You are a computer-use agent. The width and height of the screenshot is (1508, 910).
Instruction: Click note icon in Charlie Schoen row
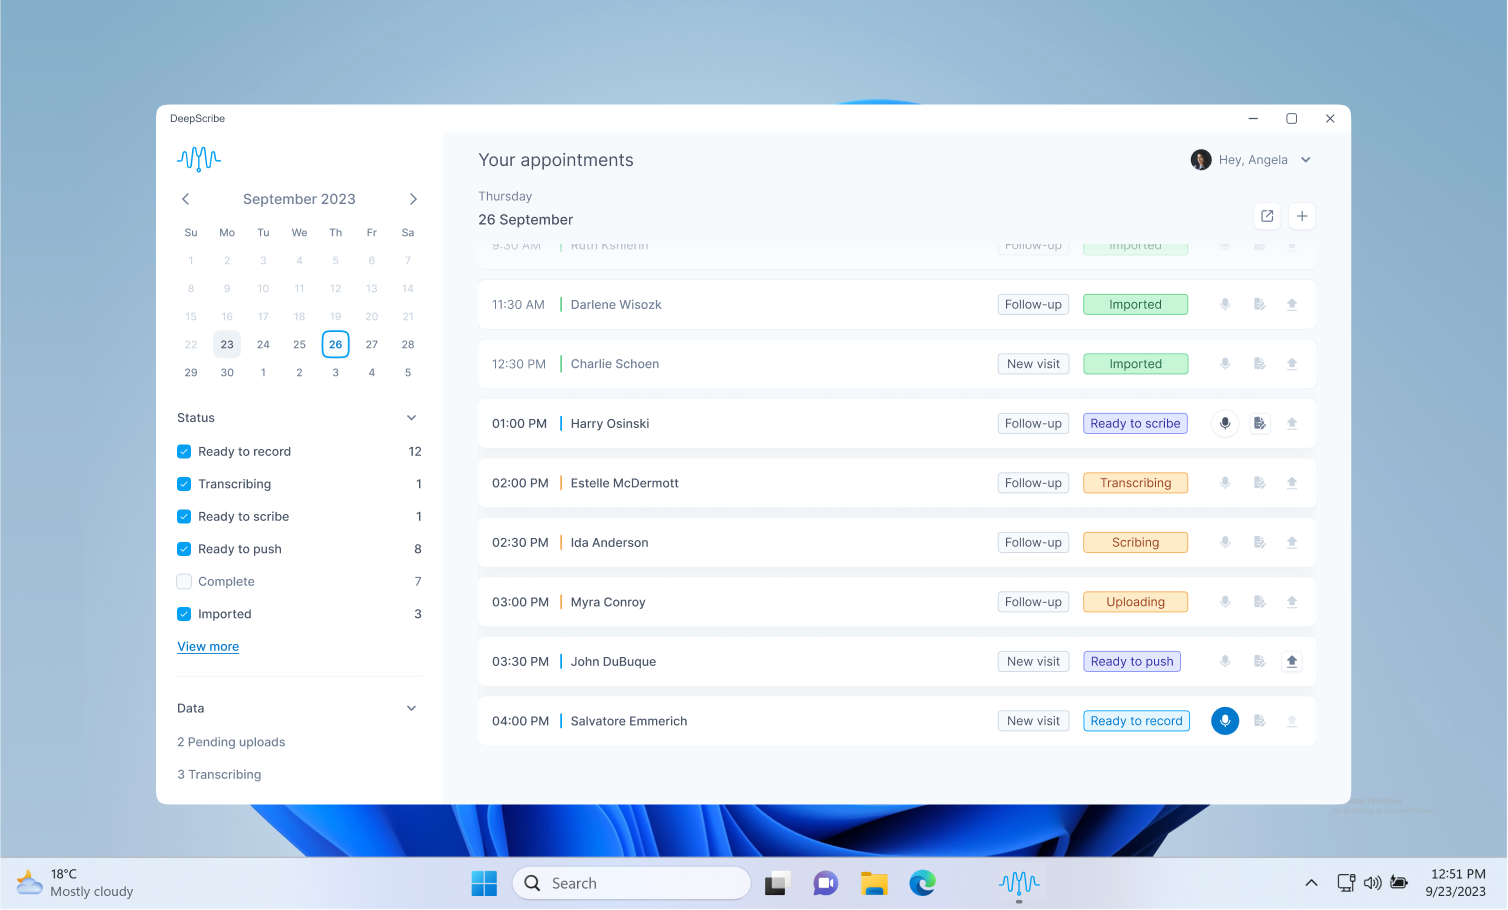coord(1260,364)
